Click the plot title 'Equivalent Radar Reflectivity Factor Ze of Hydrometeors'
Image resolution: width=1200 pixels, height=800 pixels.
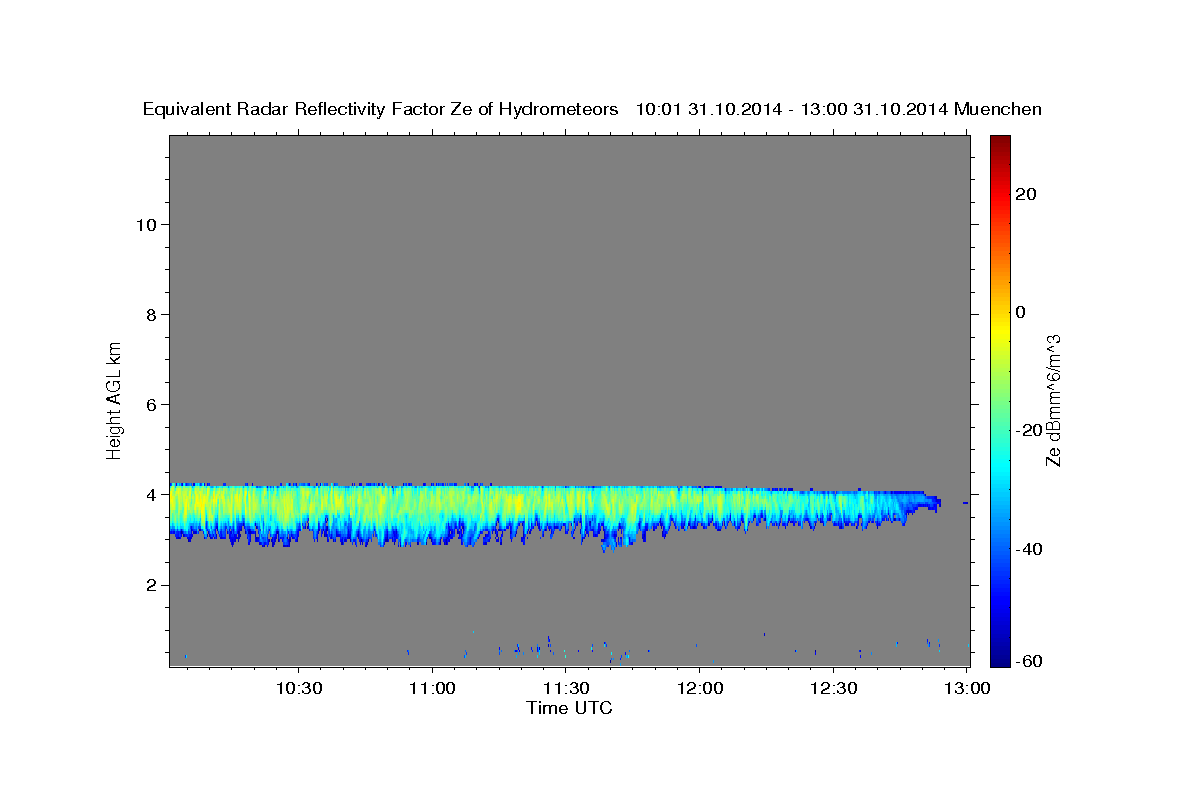380,110
